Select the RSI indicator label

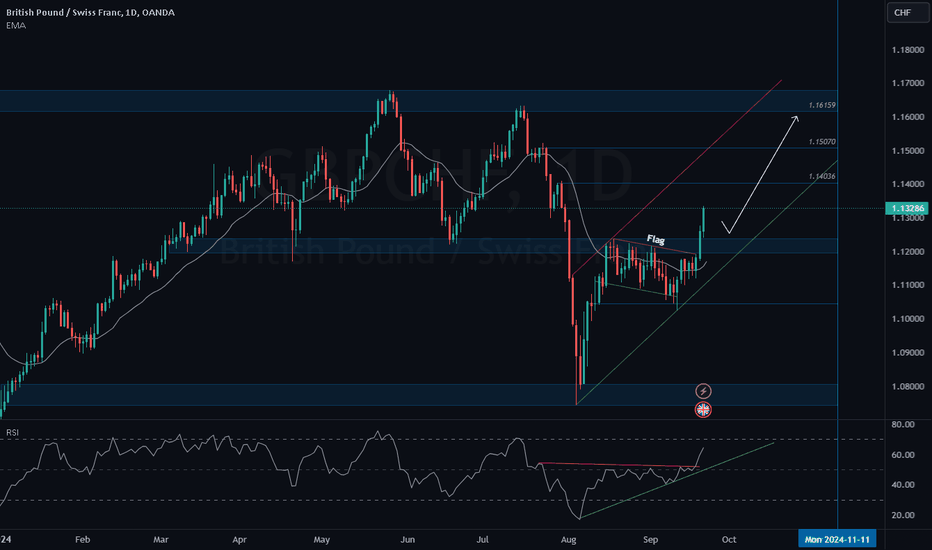tap(12, 432)
